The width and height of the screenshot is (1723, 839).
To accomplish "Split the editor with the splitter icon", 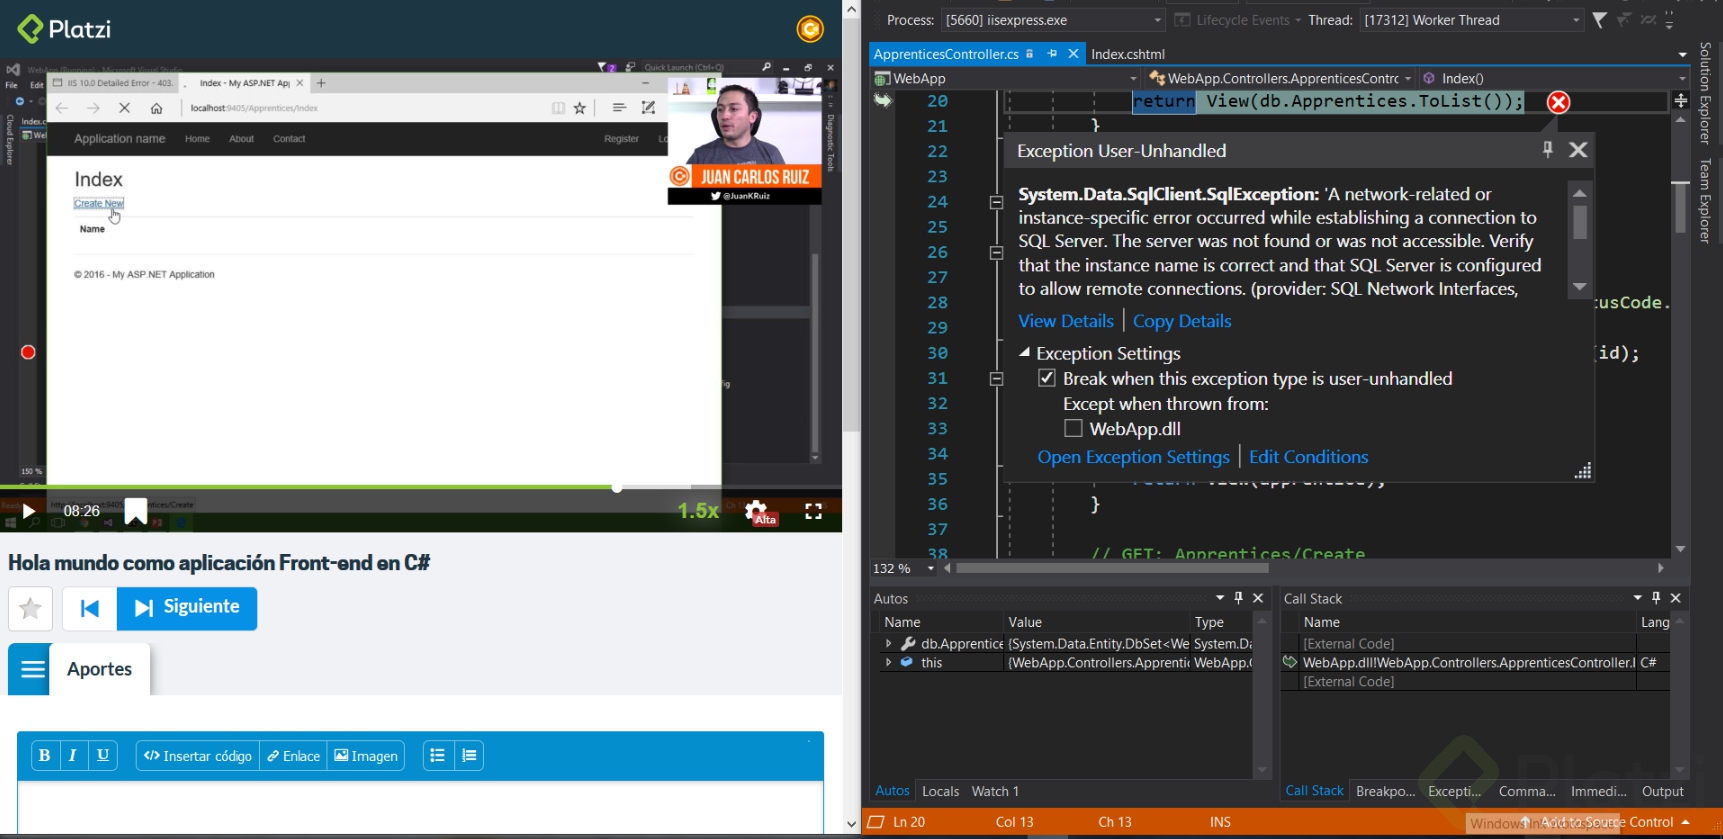I will (x=1680, y=100).
